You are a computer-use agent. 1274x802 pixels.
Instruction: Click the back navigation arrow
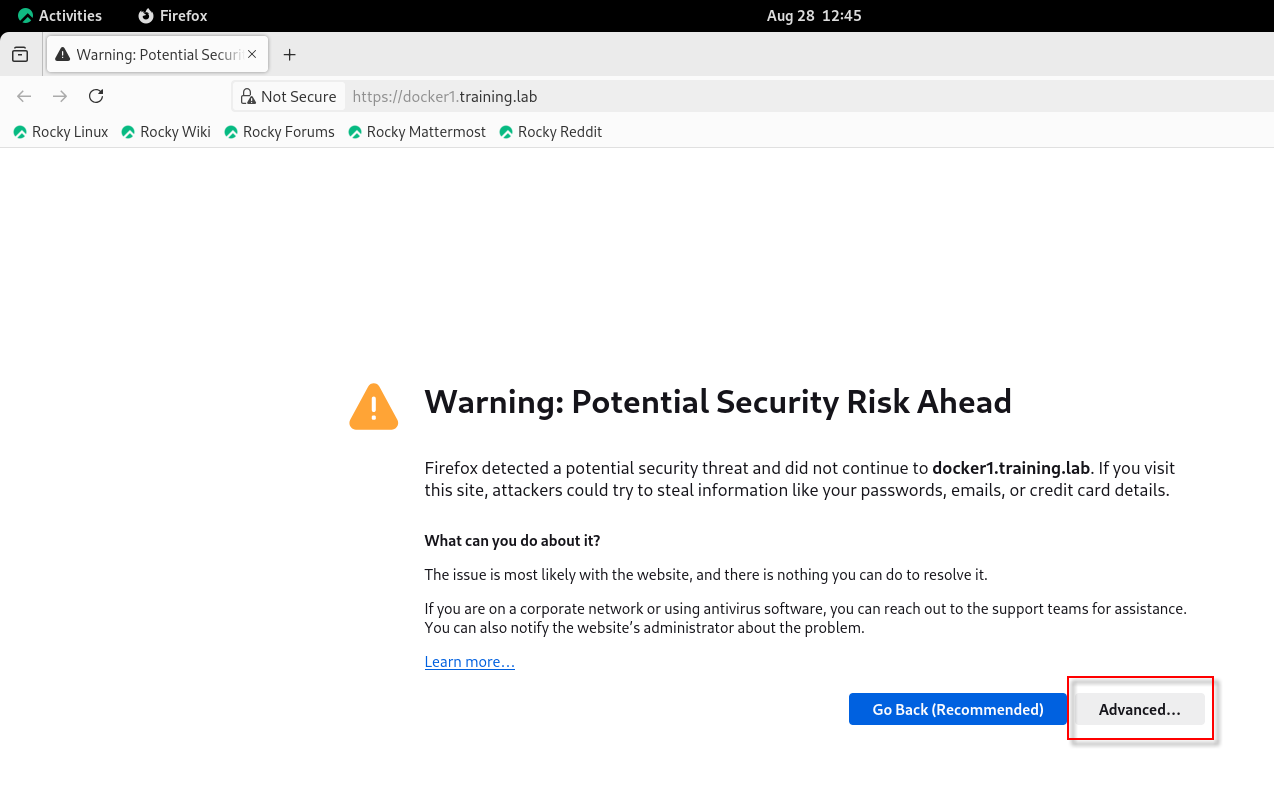coord(25,96)
